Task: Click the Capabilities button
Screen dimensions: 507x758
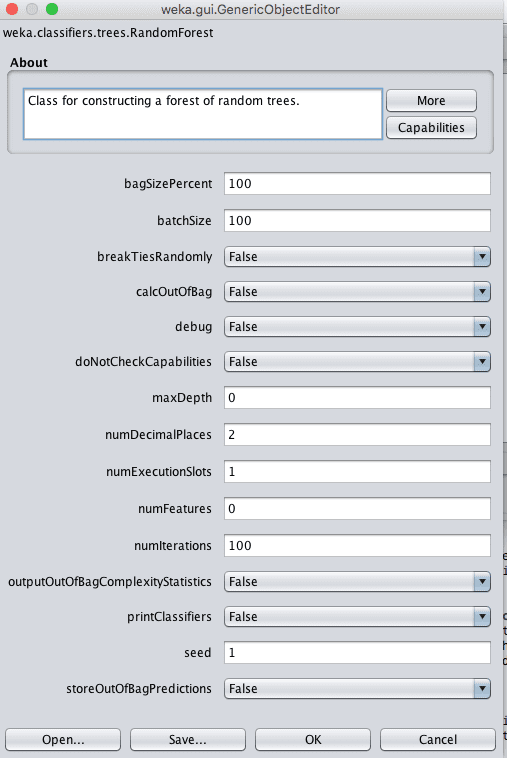Action: (x=431, y=128)
